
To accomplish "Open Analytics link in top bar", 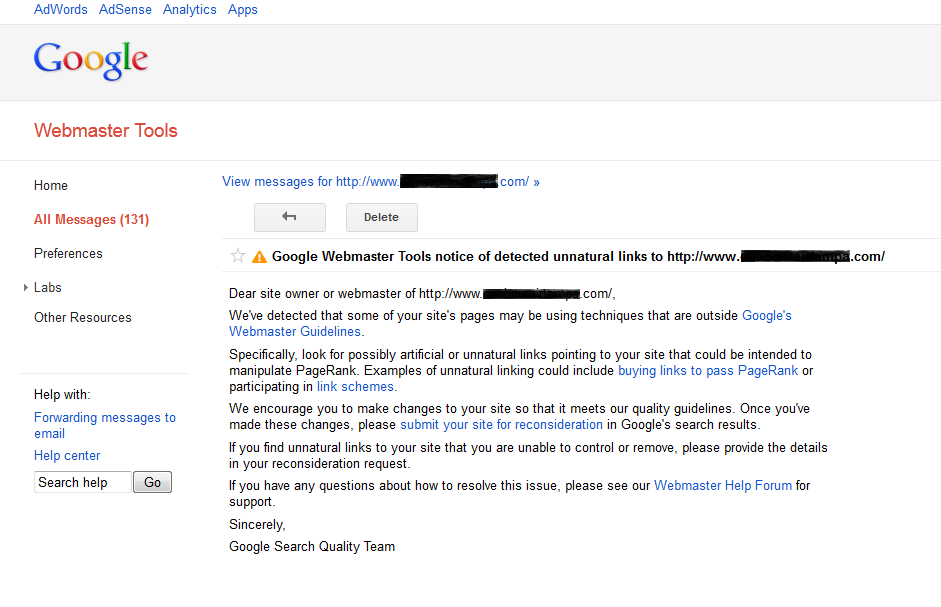I will click(x=190, y=10).
